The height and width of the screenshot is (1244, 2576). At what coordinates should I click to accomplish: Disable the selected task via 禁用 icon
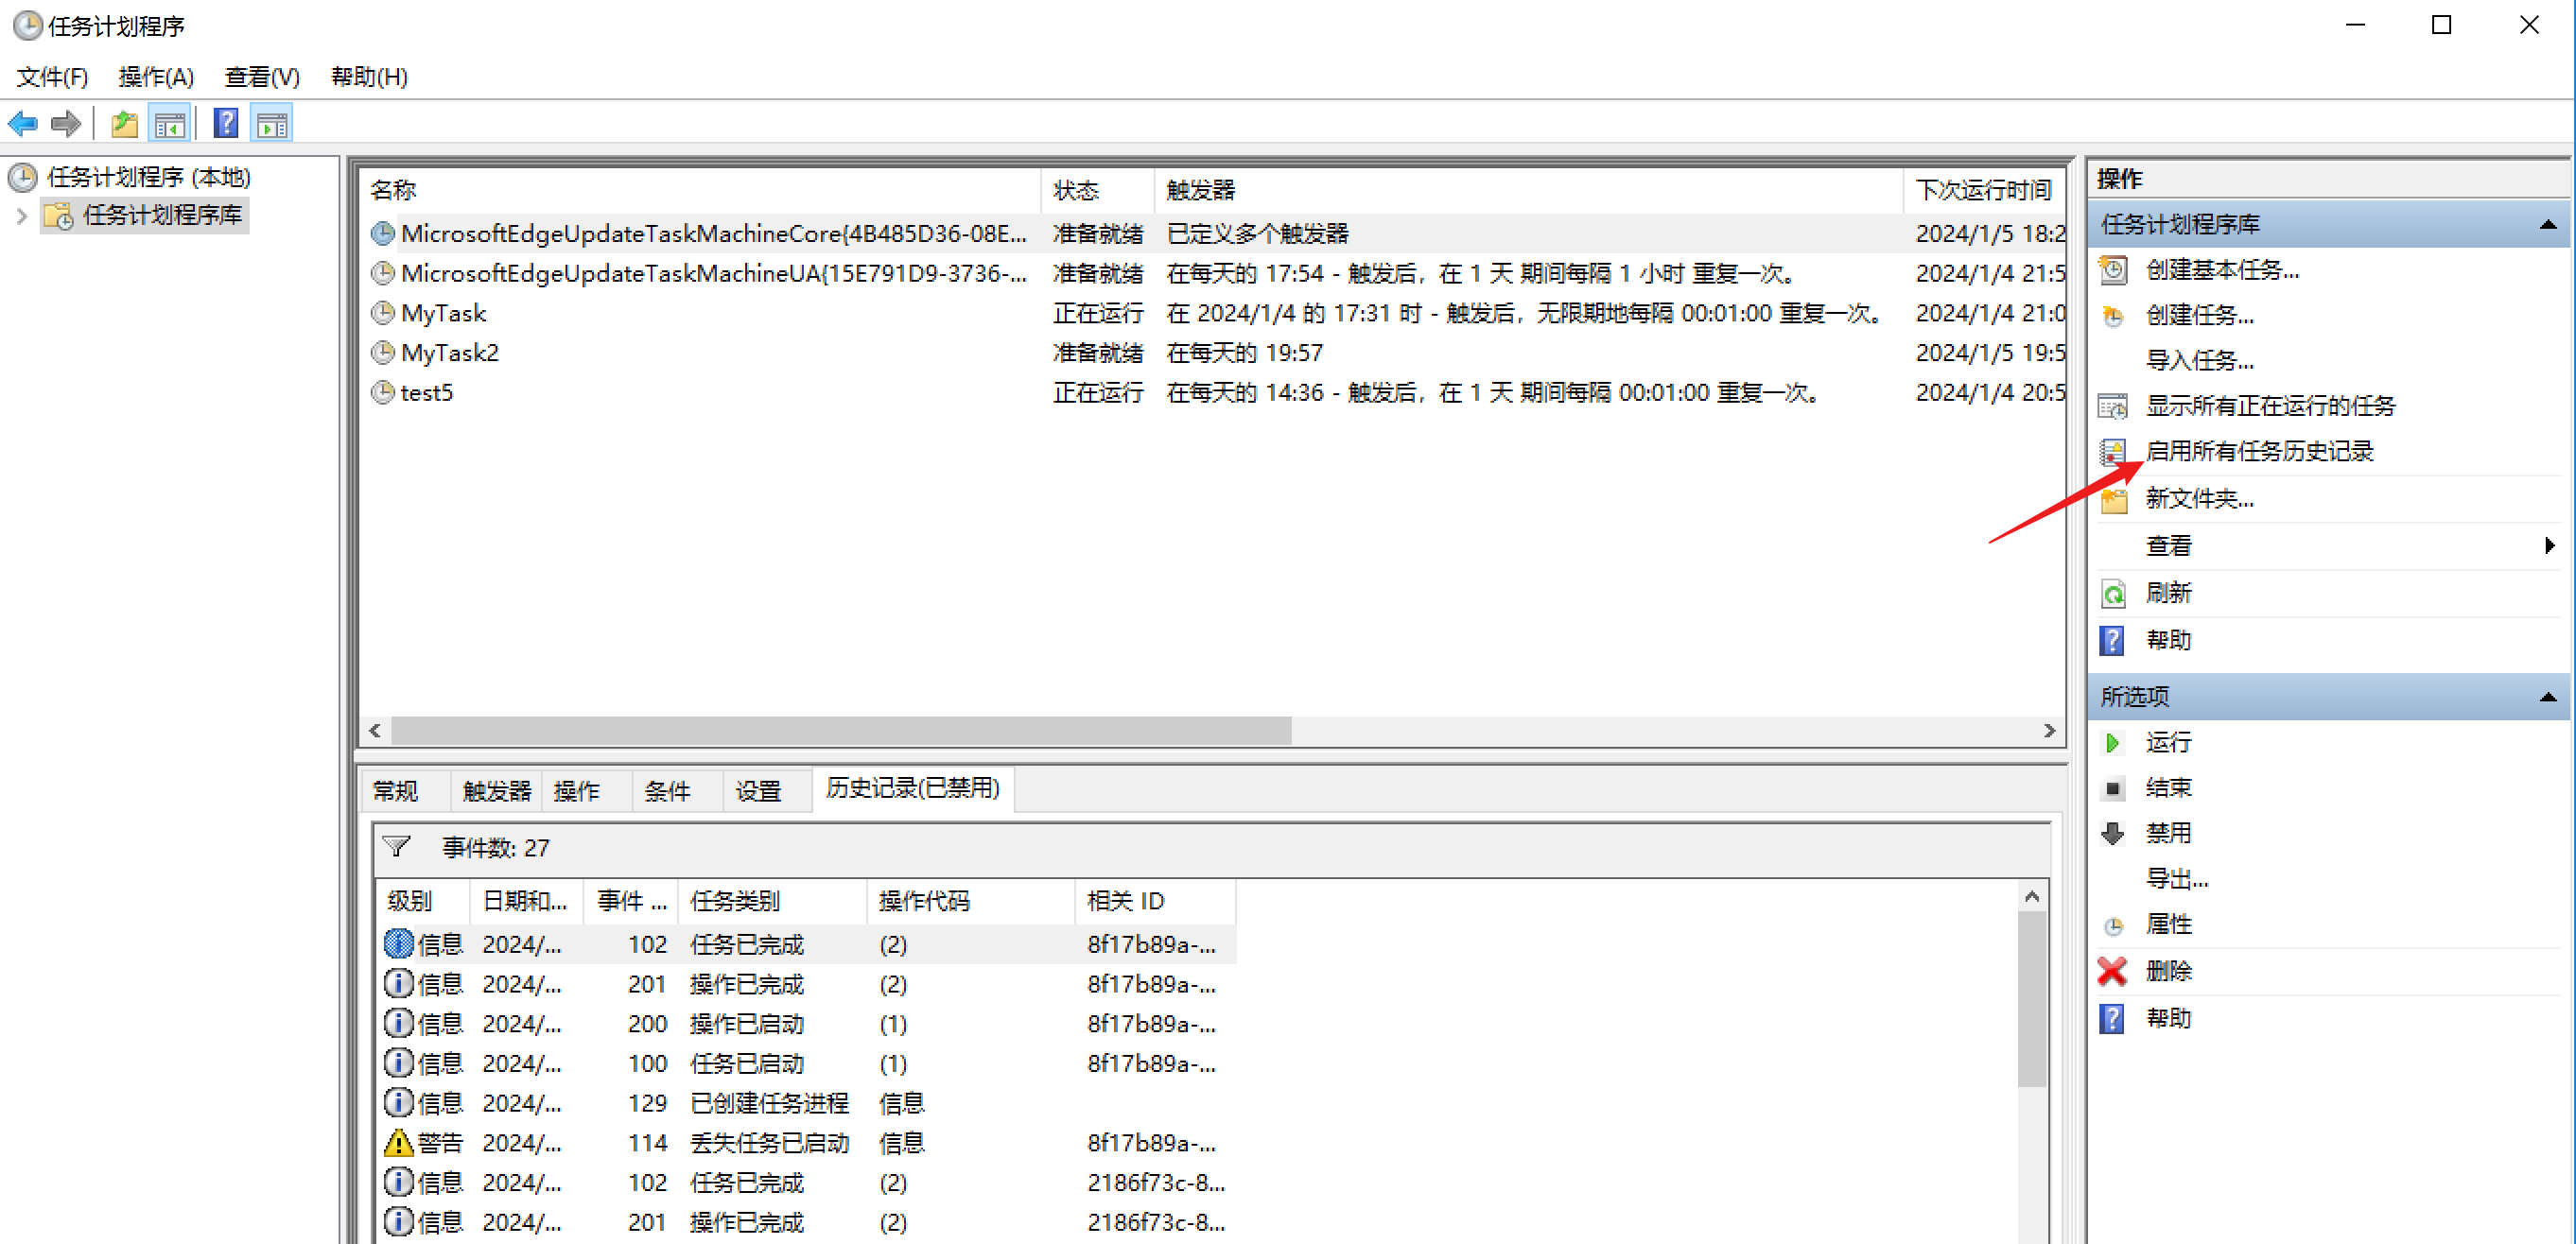(x=2112, y=833)
